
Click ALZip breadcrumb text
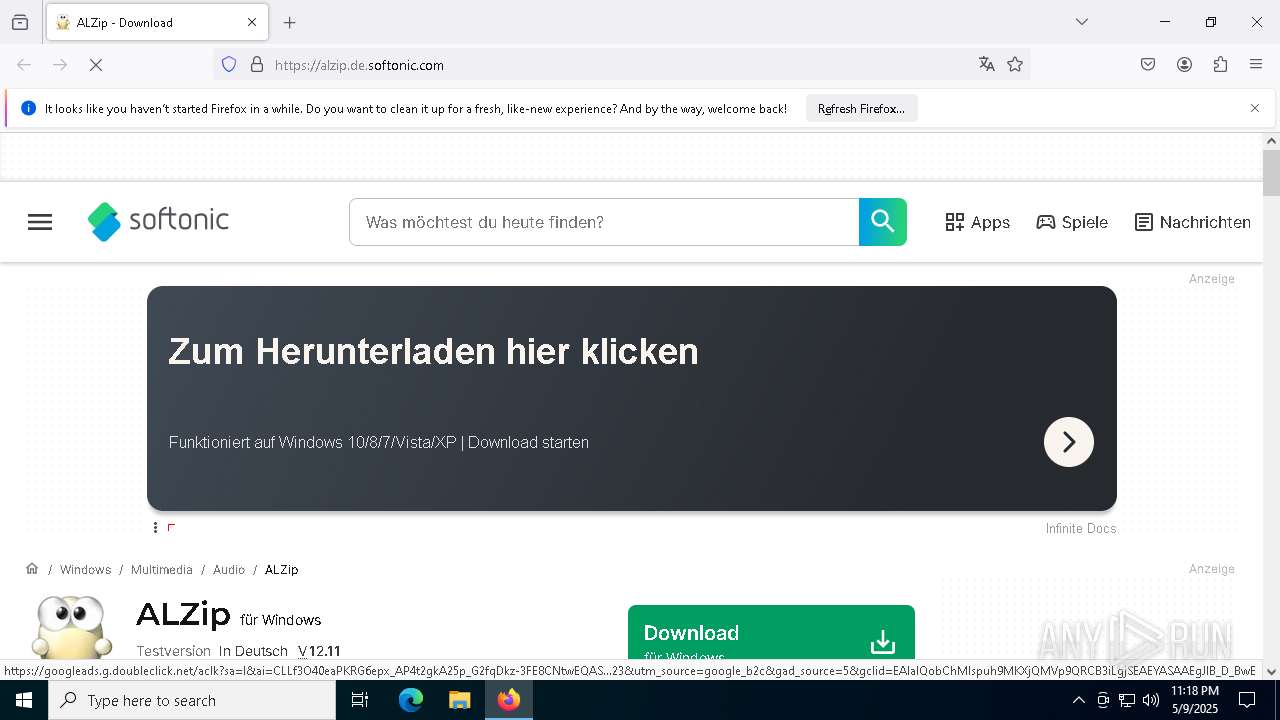pyautogui.click(x=281, y=570)
